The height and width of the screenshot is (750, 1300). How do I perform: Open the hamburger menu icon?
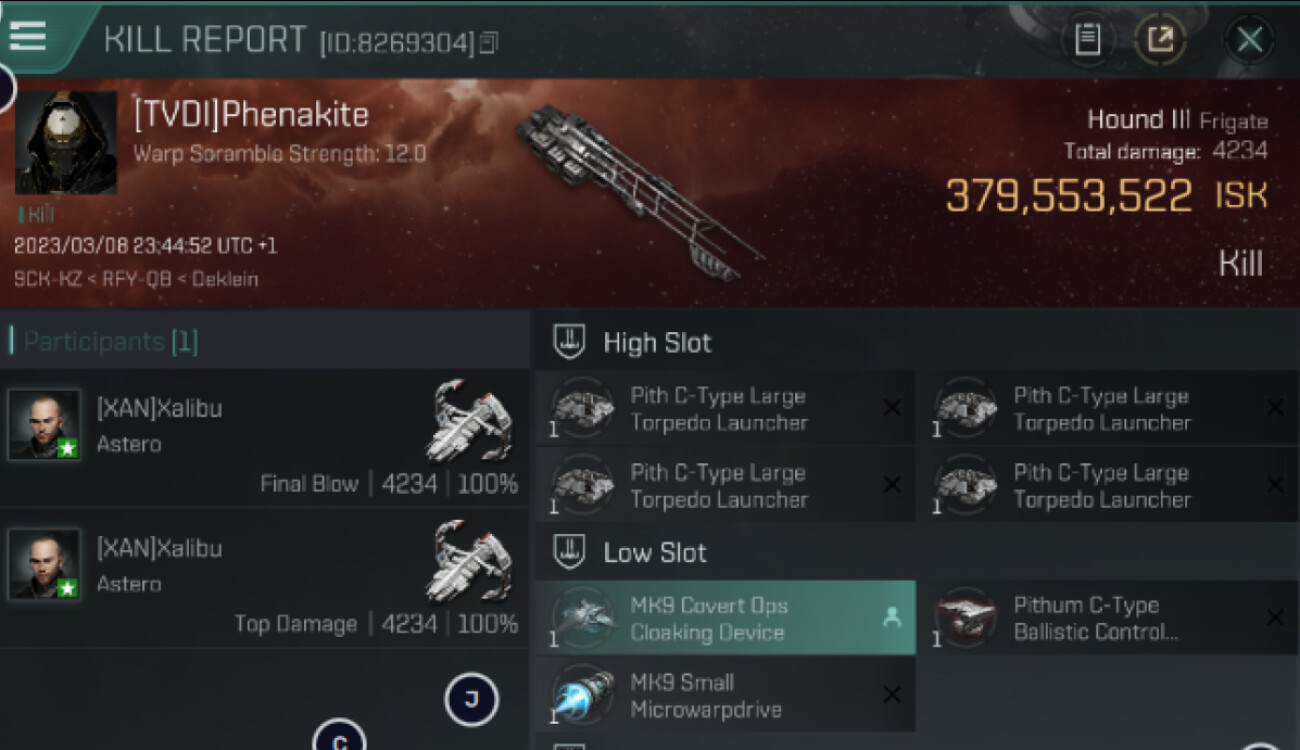tap(27, 35)
